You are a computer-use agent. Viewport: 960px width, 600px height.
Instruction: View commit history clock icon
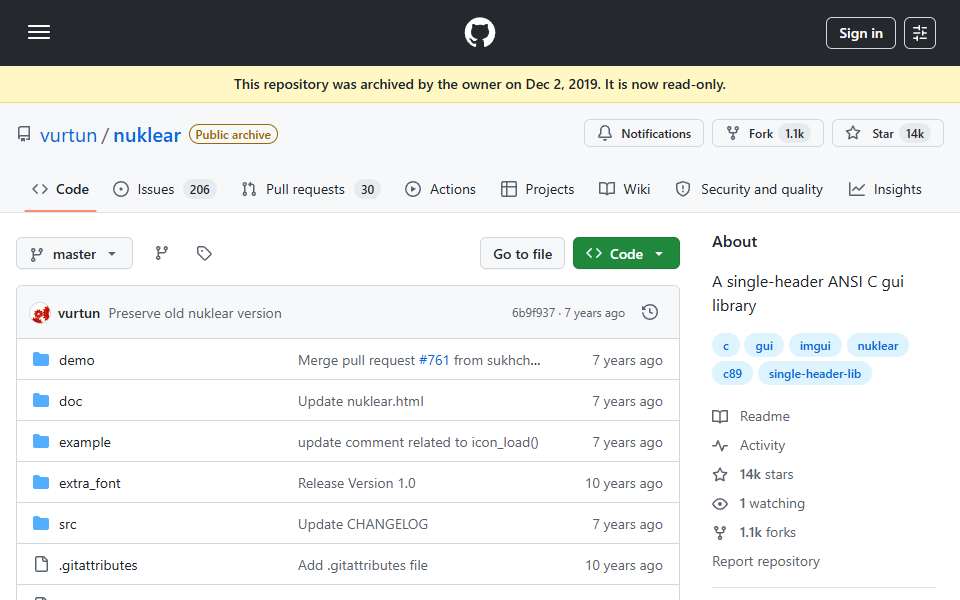(650, 312)
